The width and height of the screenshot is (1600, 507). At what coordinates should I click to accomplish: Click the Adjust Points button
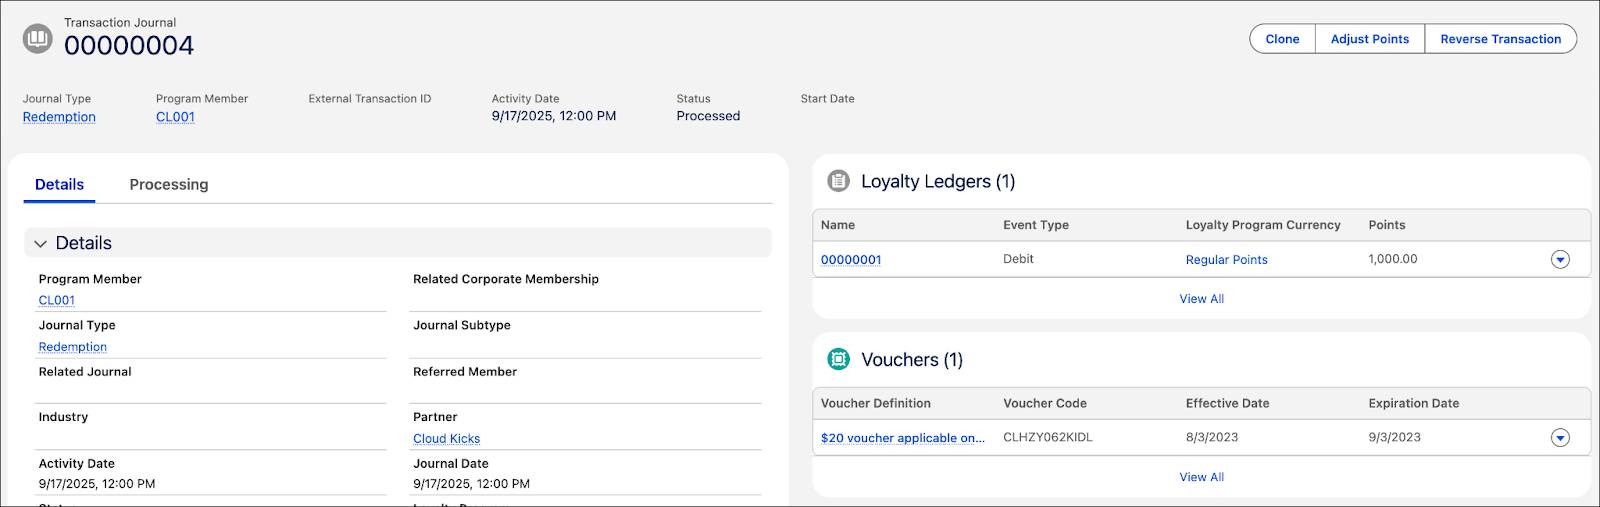point(1369,39)
